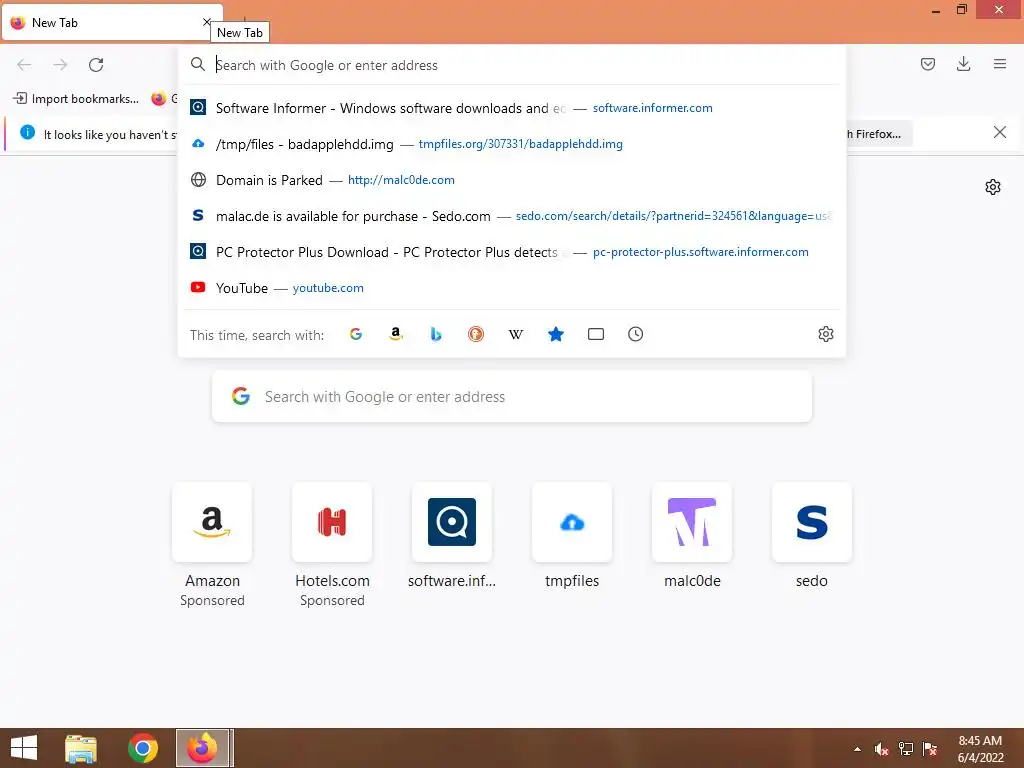The height and width of the screenshot is (768, 1024).
Task: Reload the current page
Action: [96, 65]
